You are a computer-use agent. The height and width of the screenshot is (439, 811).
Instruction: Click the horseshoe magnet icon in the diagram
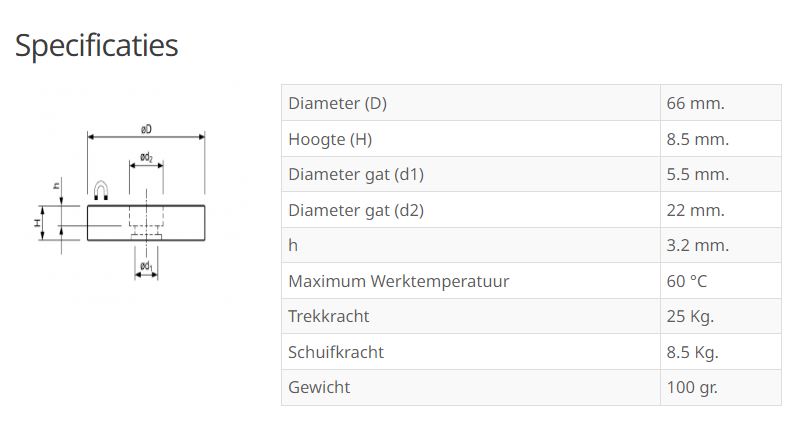click(101, 190)
